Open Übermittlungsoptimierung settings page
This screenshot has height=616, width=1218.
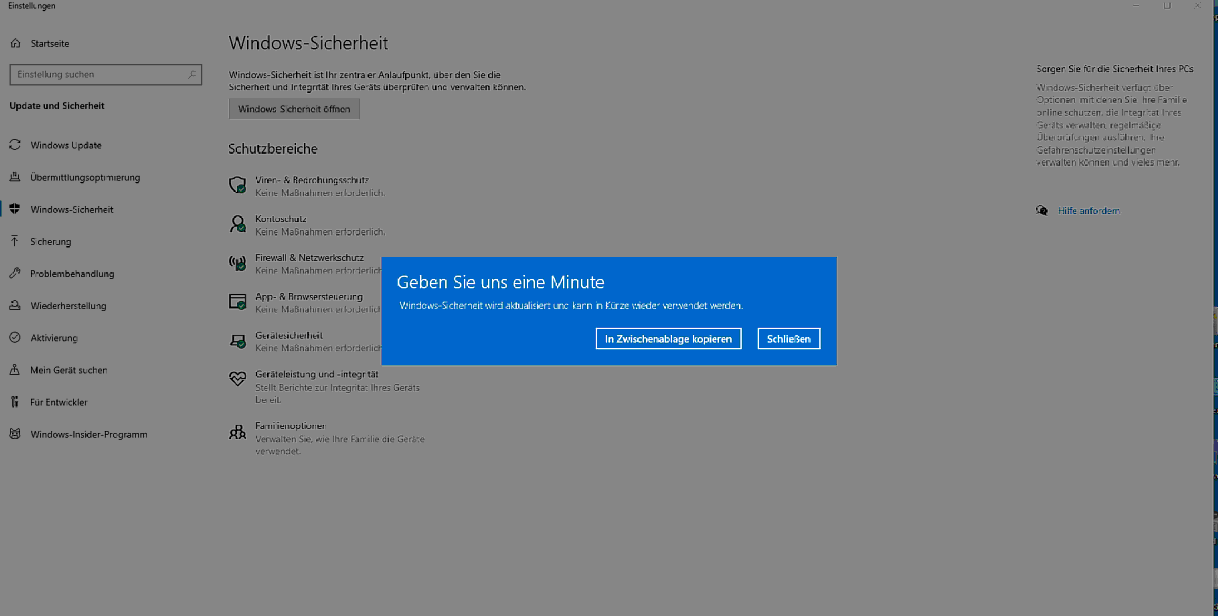pos(85,178)
